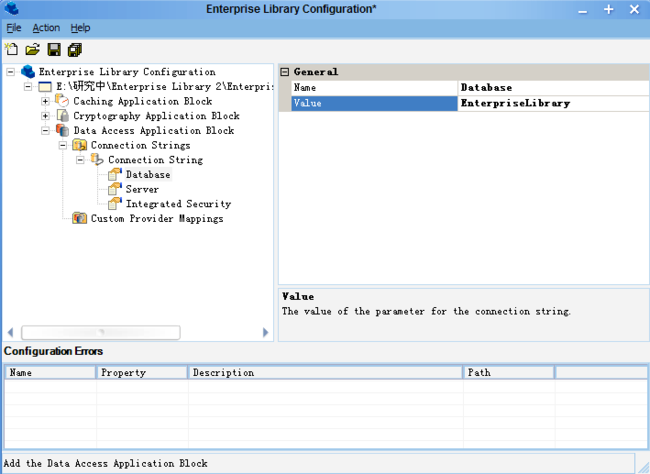This screenshot has width=650, height=474.
Task: Collapse the Data Access Application Block node
Action: pyautogui.click(x=45, y=131)
